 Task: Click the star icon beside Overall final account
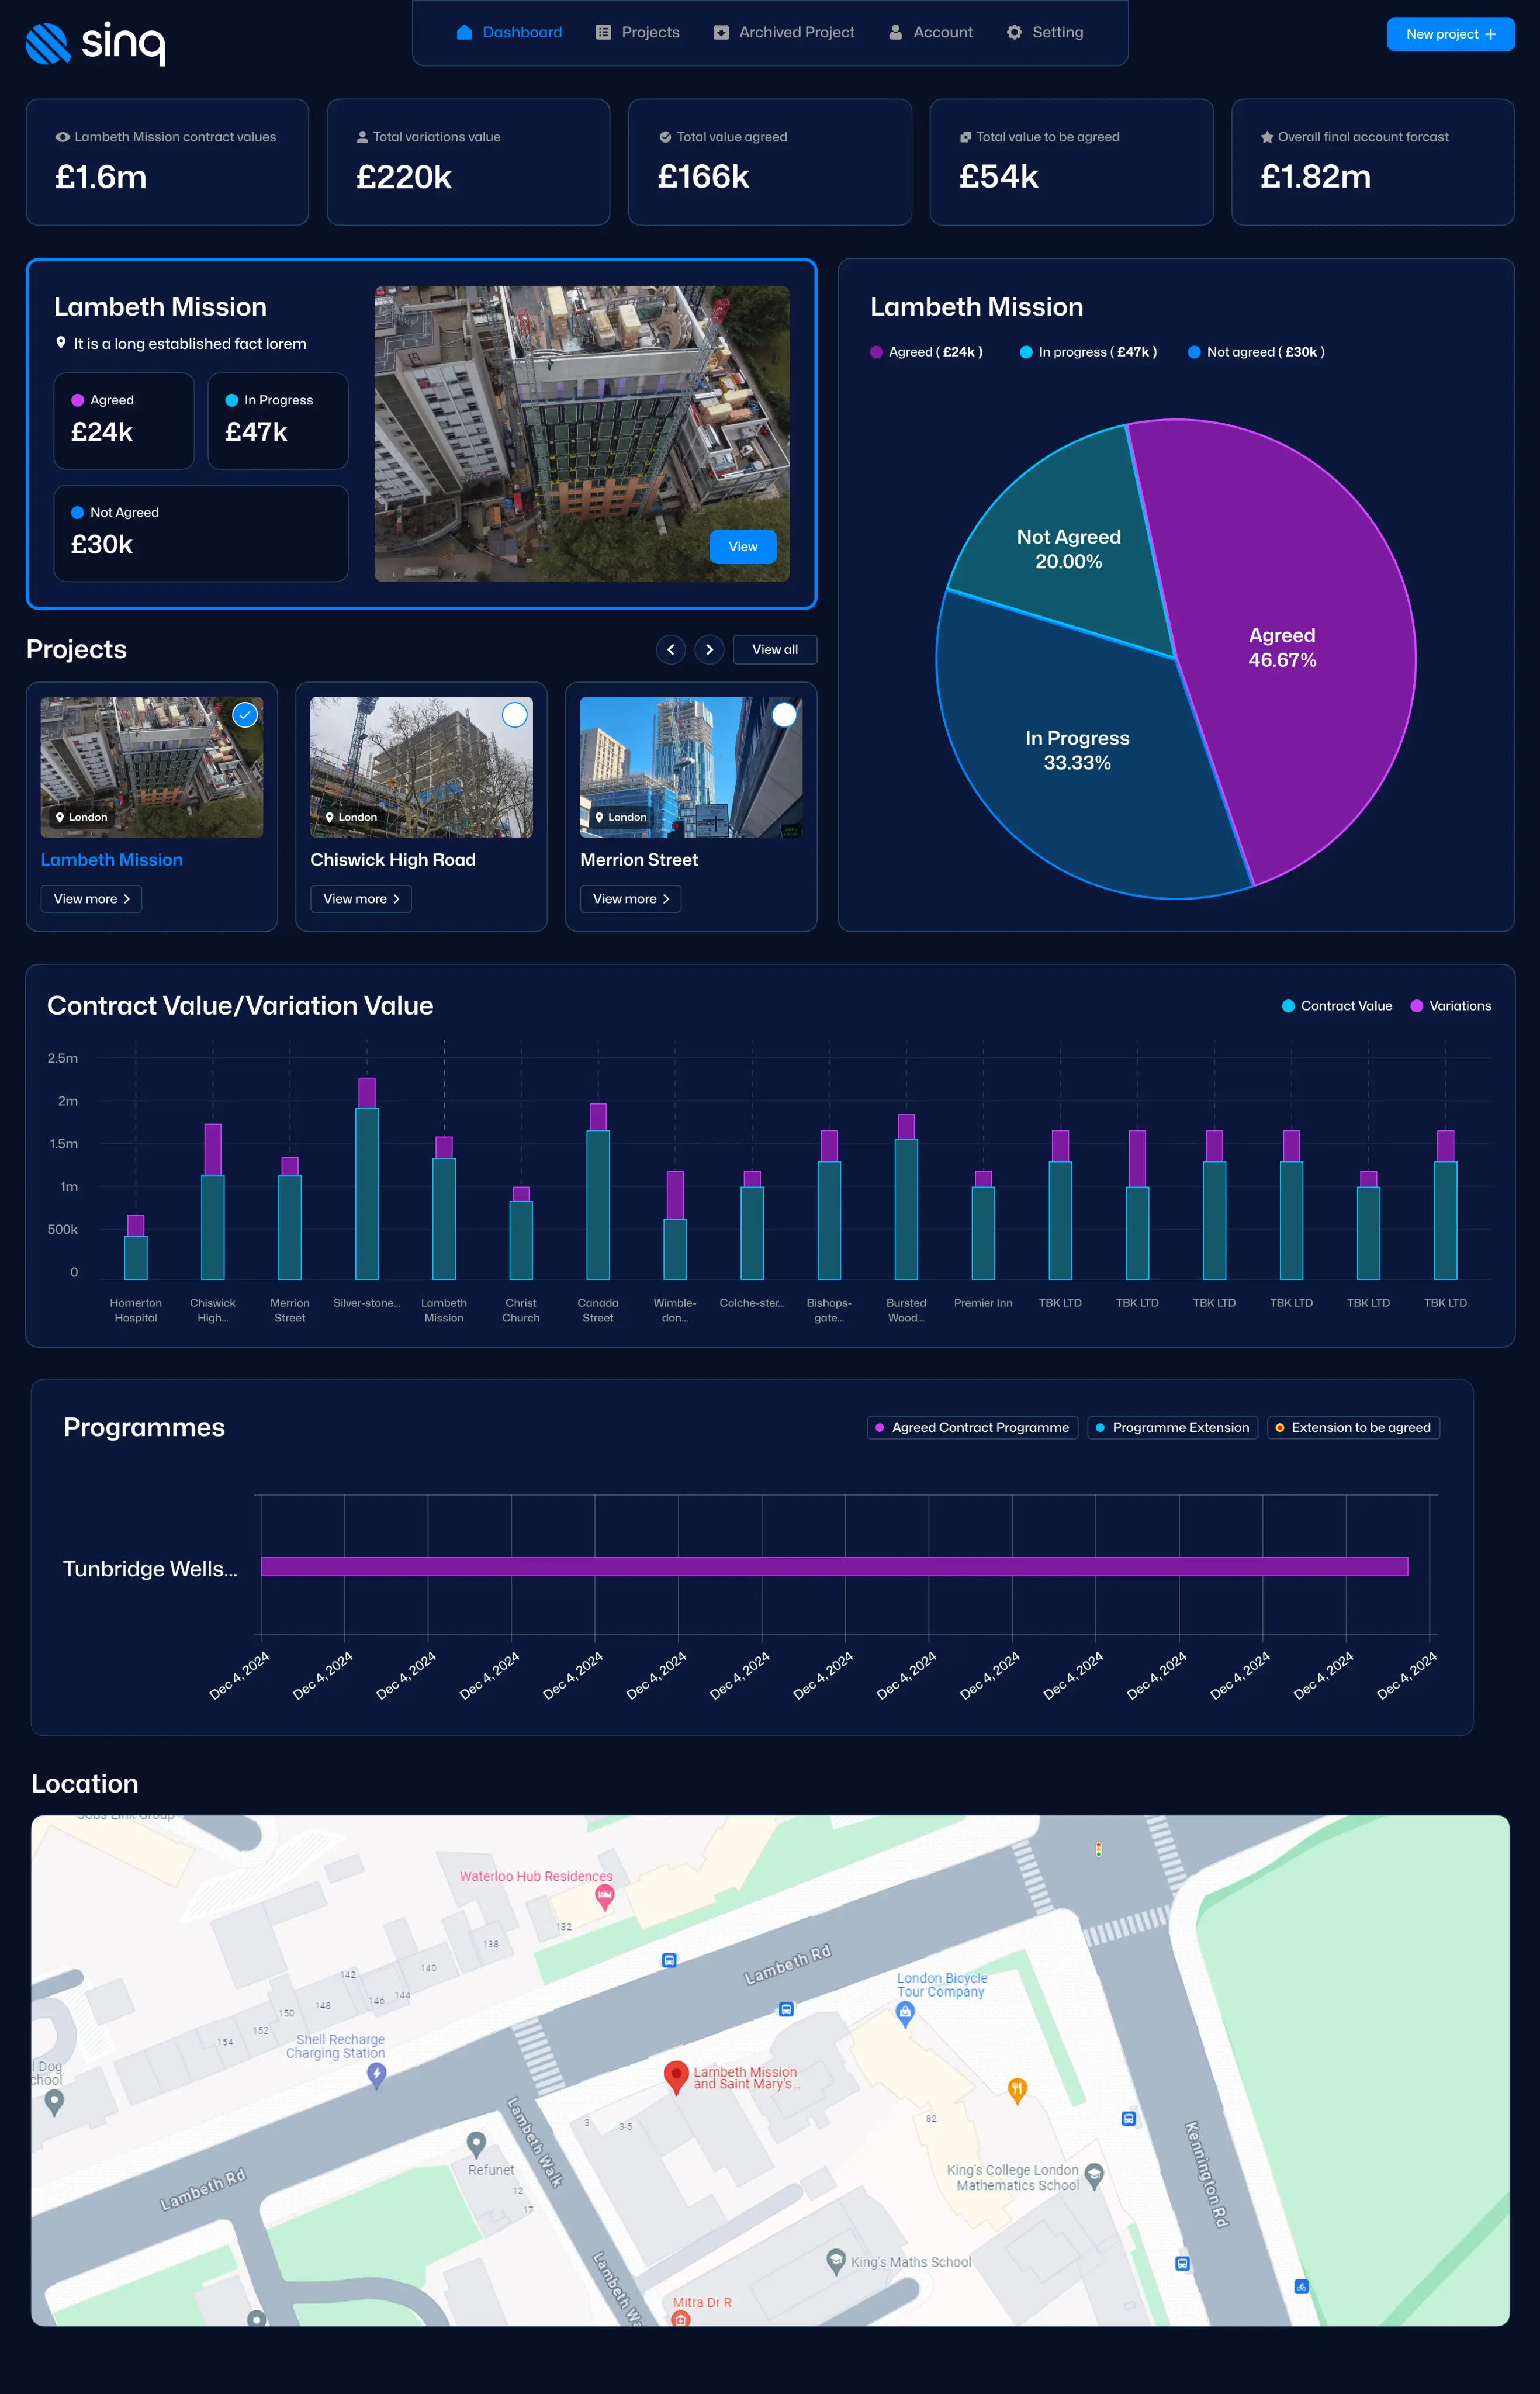click(1267, 137)
